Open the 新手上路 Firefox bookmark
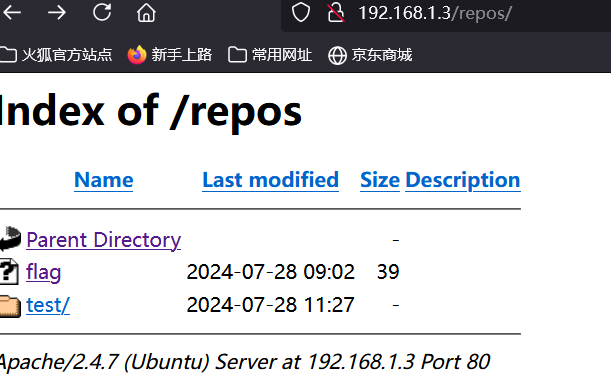Image resolution: width=611 pixels, height=386 pixels. (170, 55)
